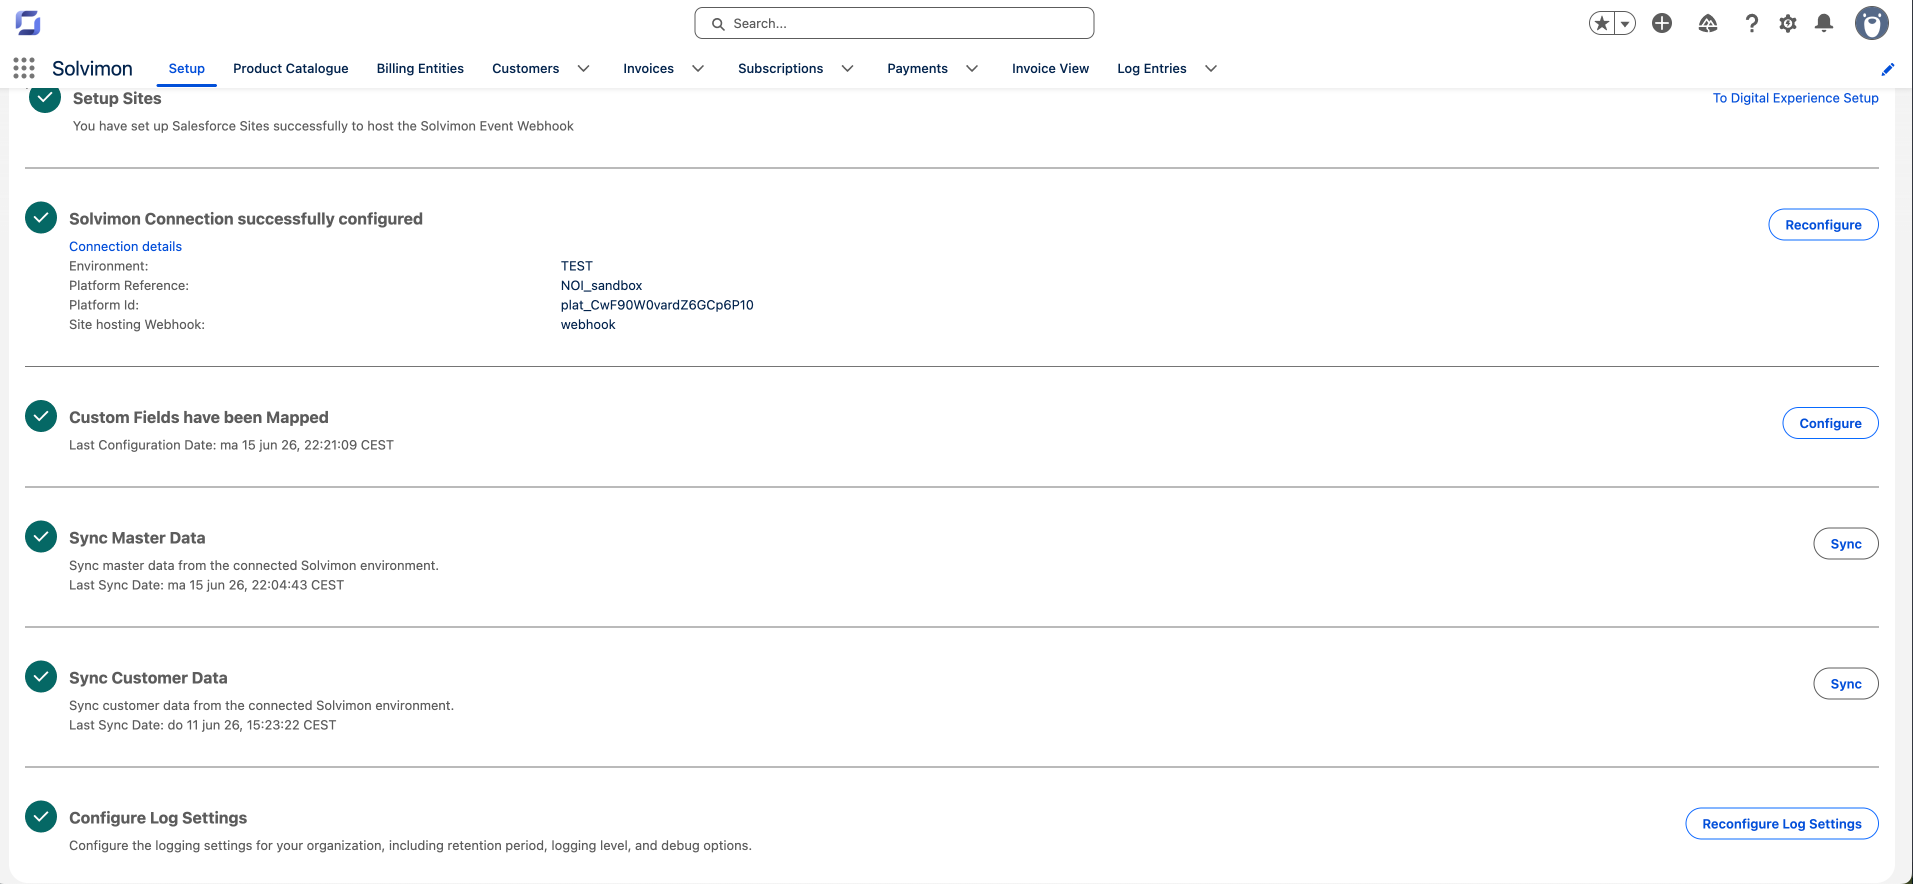Click the Solvimon app name label
The height and width of the screenshot is (884, 1913).
pos(92,68)
